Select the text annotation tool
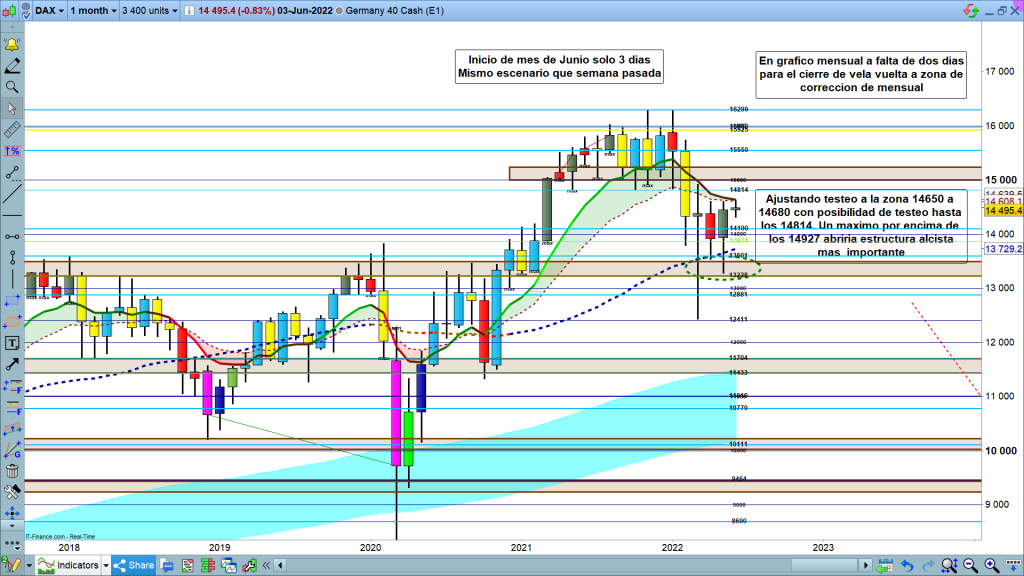1024x576 pixels. pos(12,343)
